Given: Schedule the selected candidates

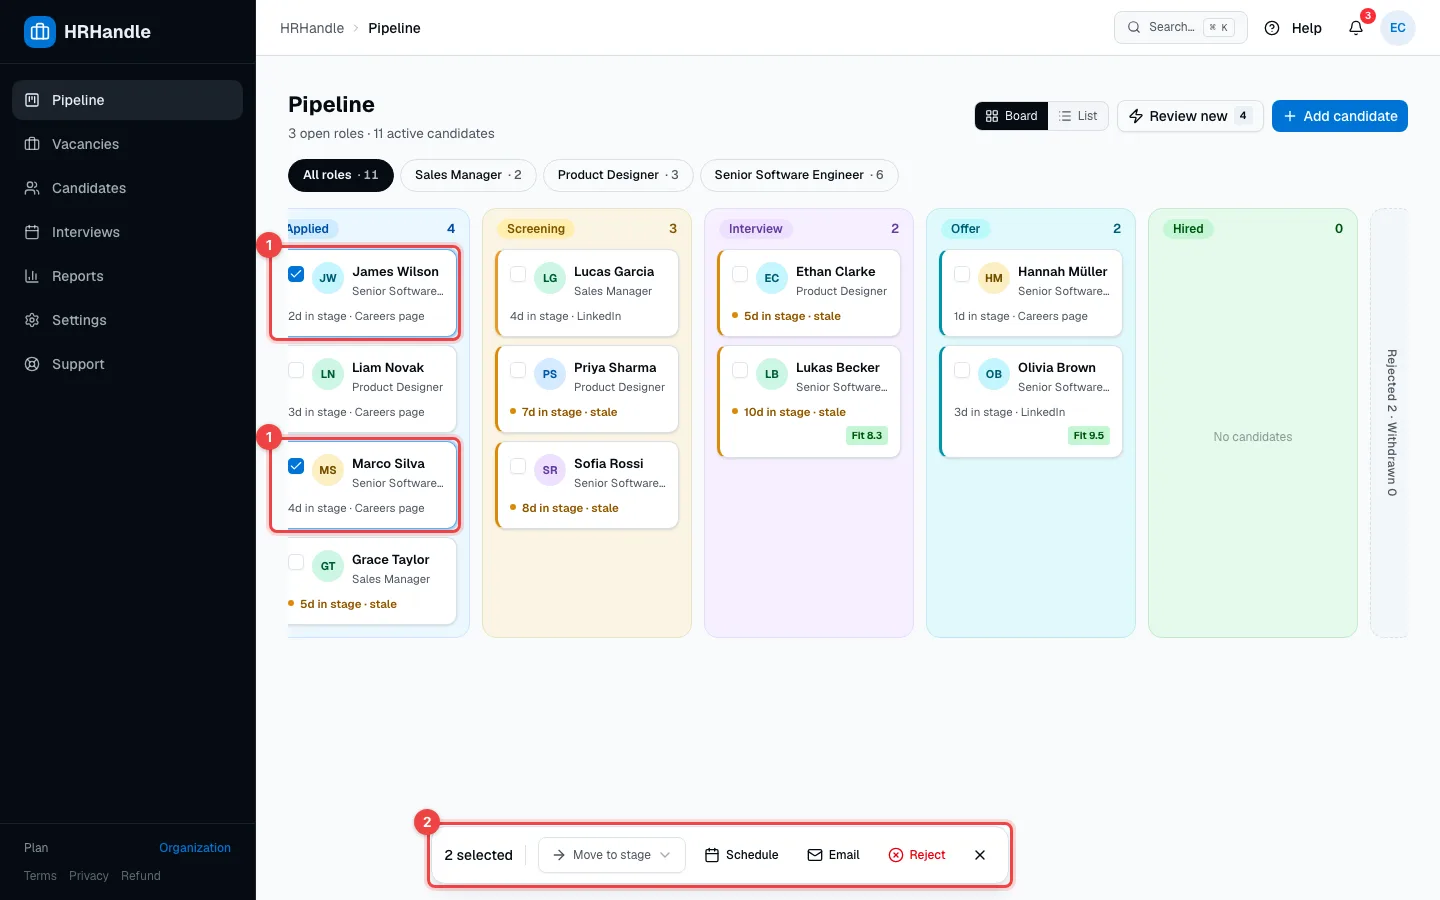Looking at the screenshot, I should pyautogui.click(x=741, y=855).
